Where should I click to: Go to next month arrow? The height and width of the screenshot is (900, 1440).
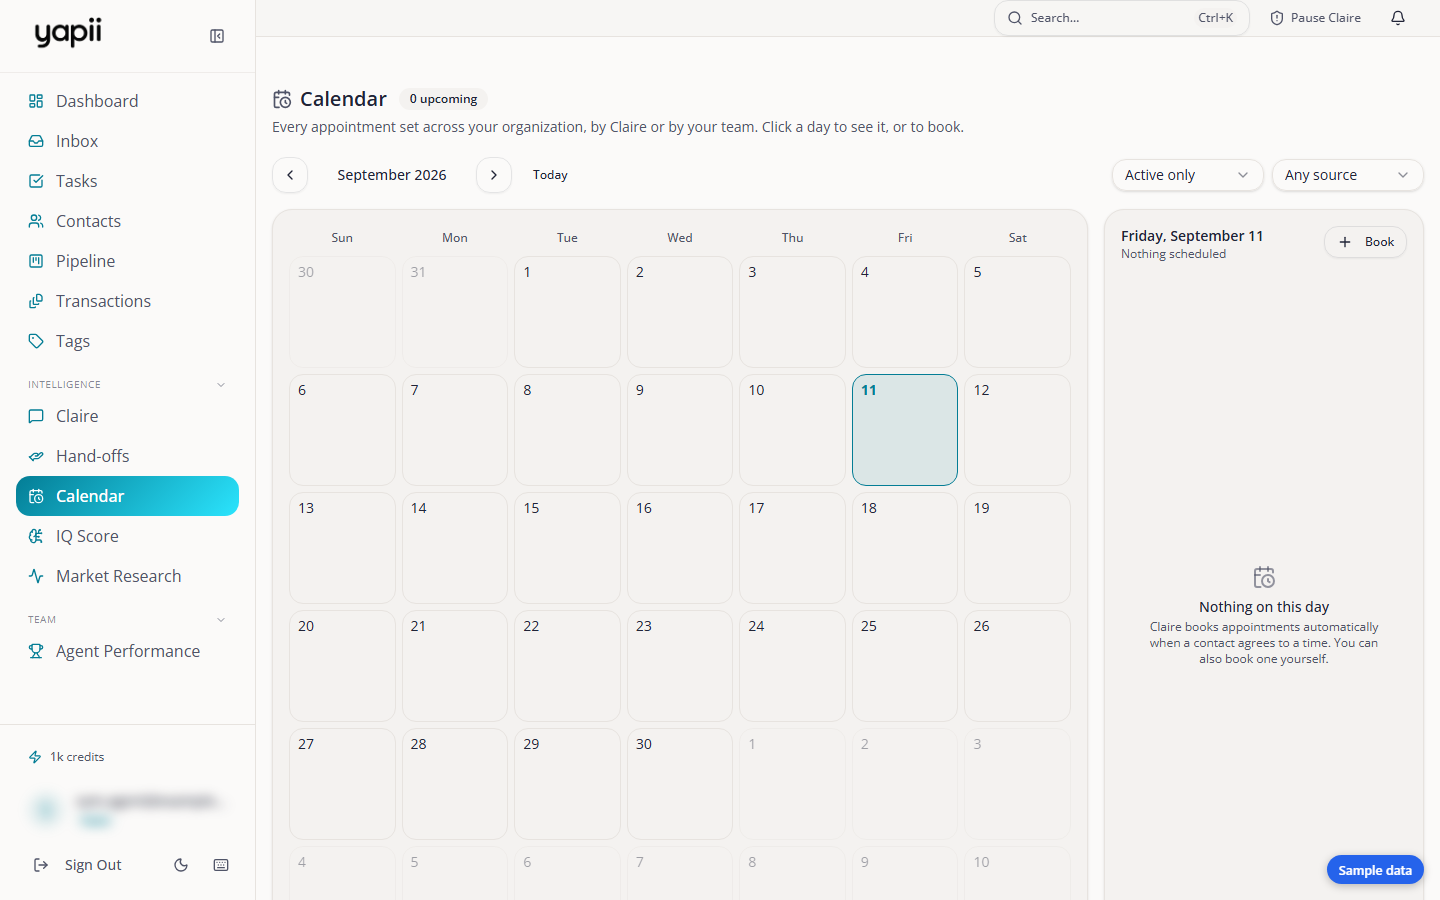(494, 175)
